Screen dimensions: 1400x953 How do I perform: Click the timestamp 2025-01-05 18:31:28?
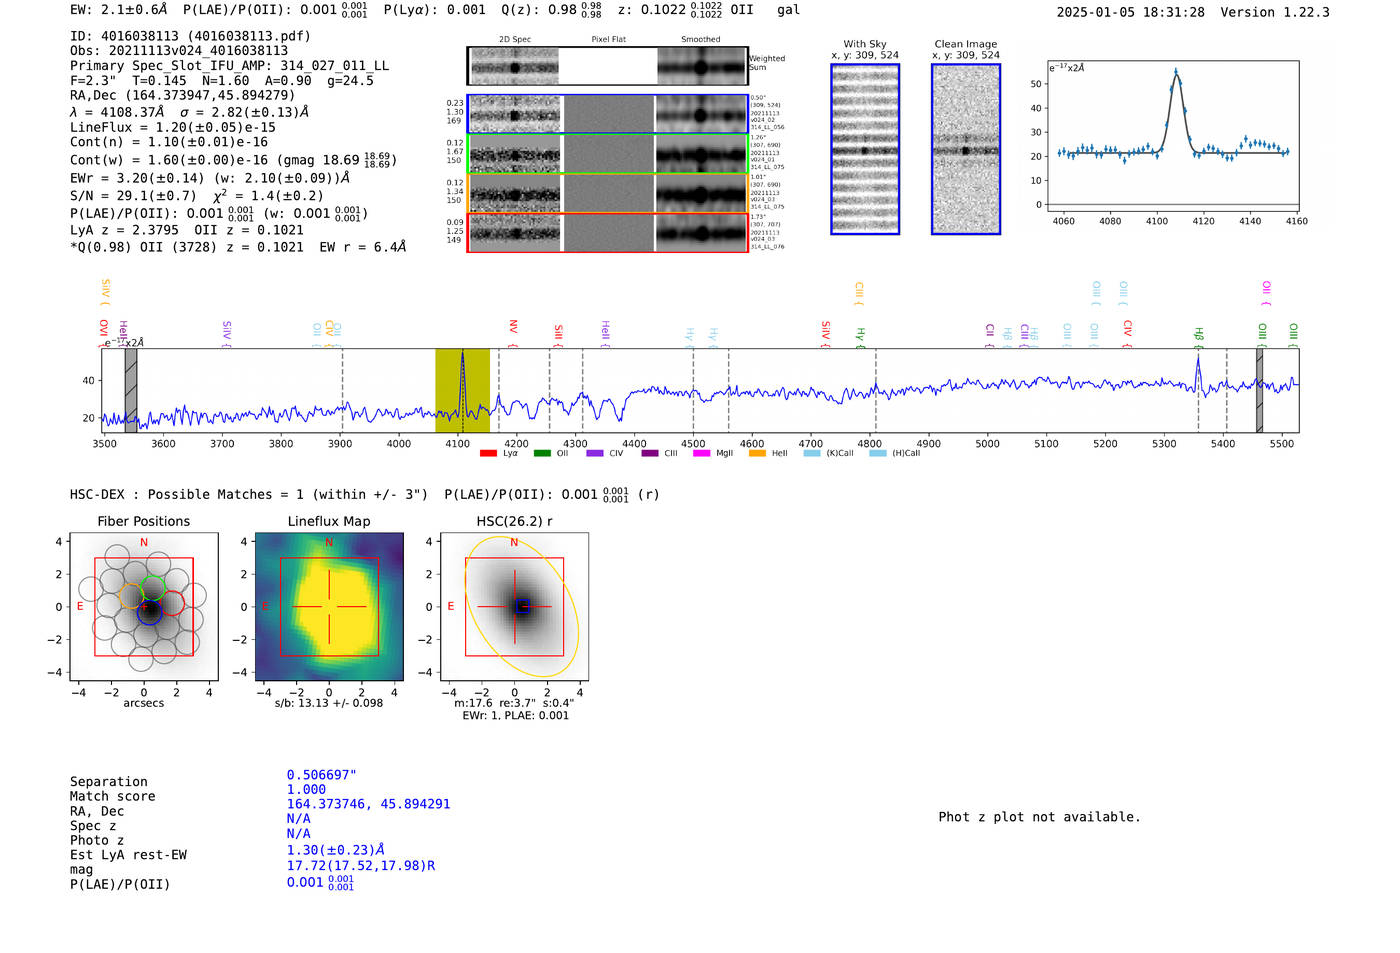1131,12
